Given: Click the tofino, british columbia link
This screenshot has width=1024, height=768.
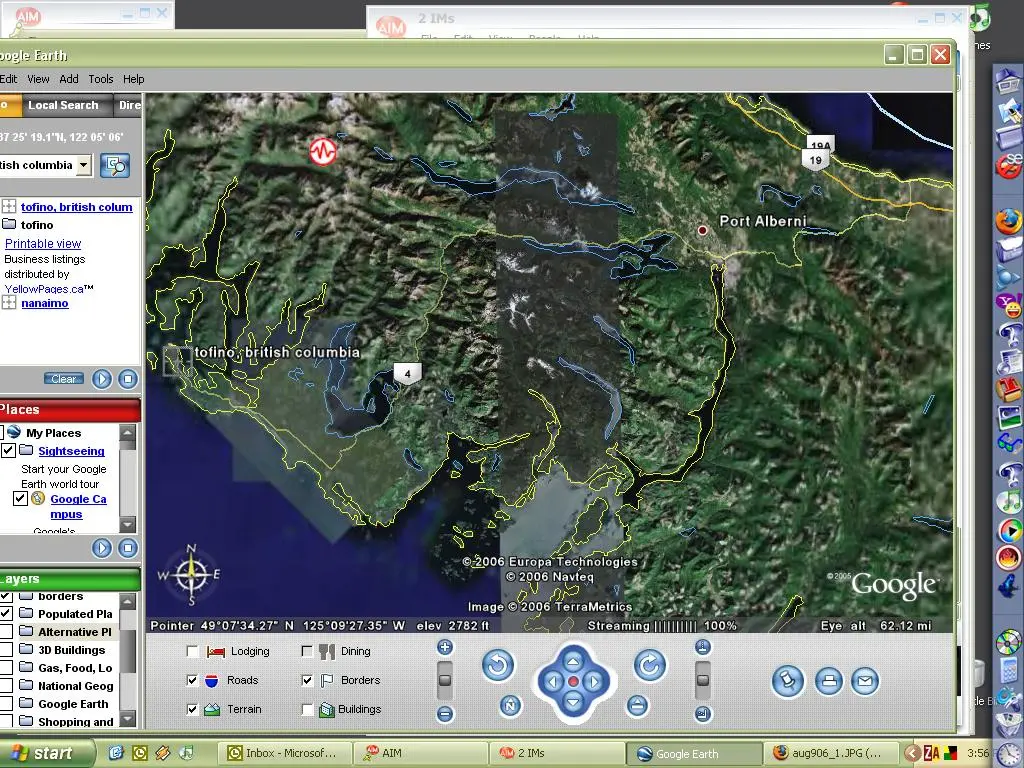Looking at the screenshot, I should [x=76, y=207].
